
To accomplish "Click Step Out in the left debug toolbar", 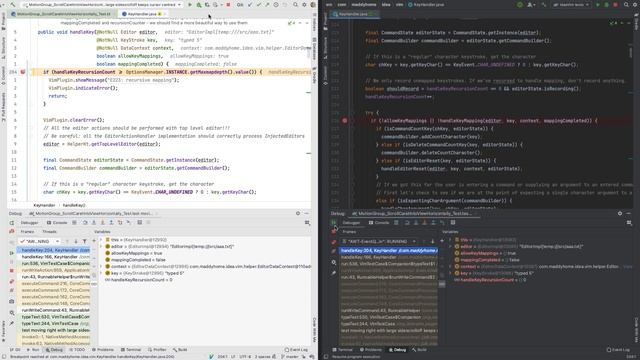I will click(111, 223).
